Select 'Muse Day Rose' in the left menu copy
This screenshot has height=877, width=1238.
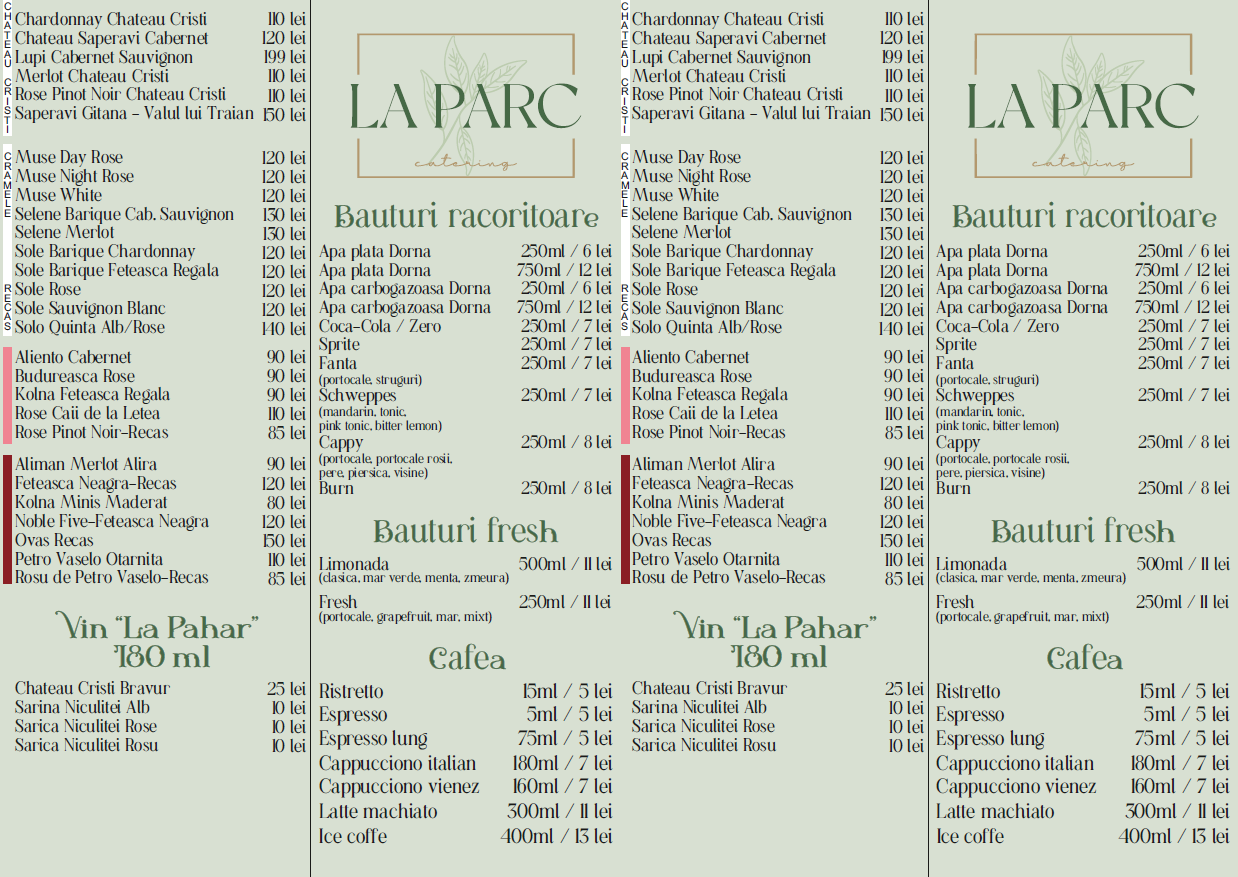click(69, 157)
